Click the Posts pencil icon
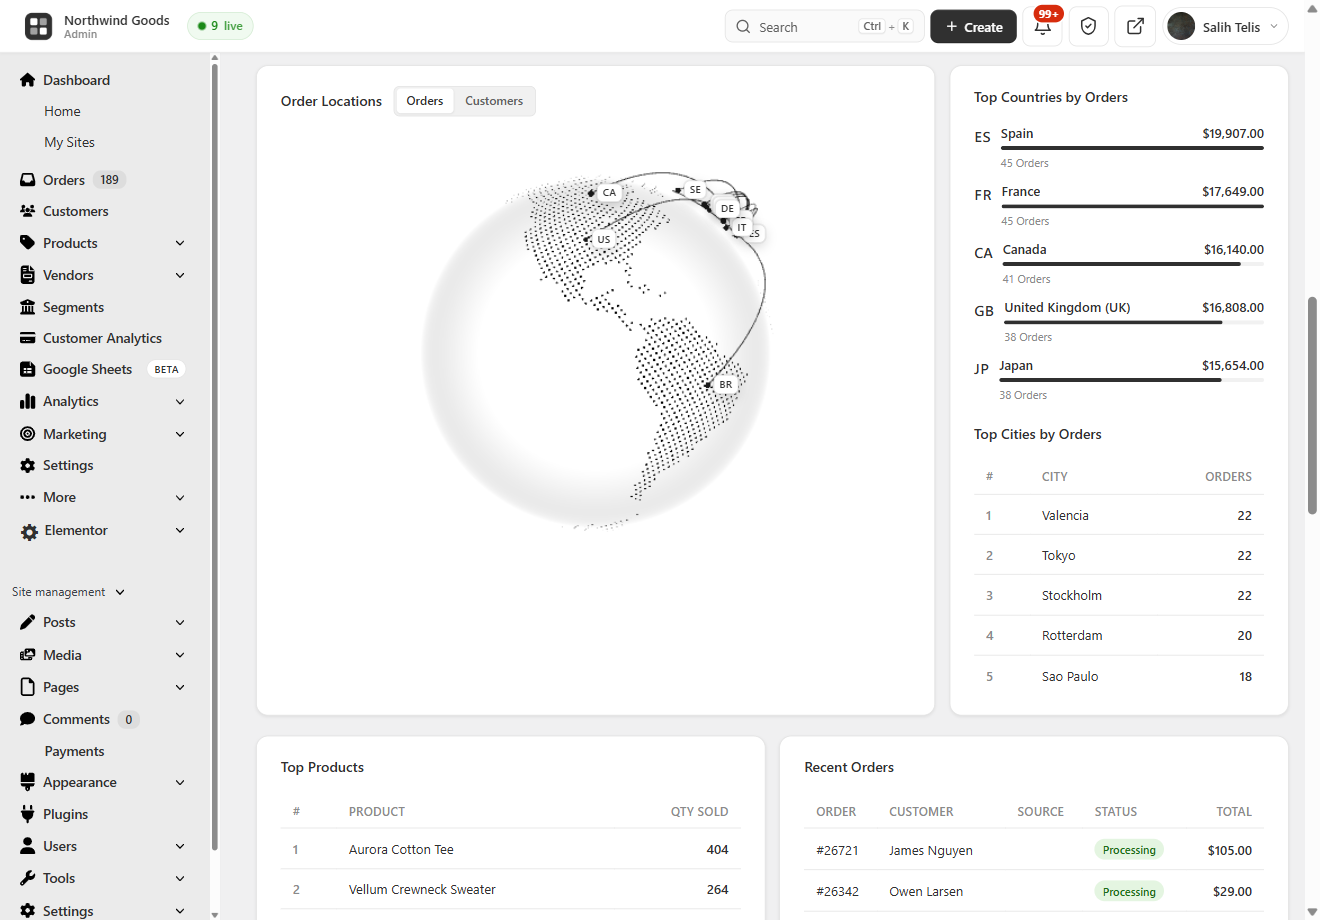1320x920 pixels. pos(28,622)
